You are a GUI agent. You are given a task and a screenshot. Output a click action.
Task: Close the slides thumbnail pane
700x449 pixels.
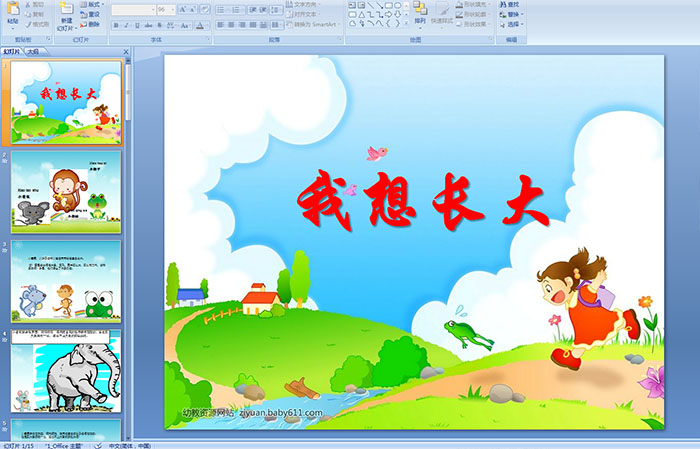126,52
